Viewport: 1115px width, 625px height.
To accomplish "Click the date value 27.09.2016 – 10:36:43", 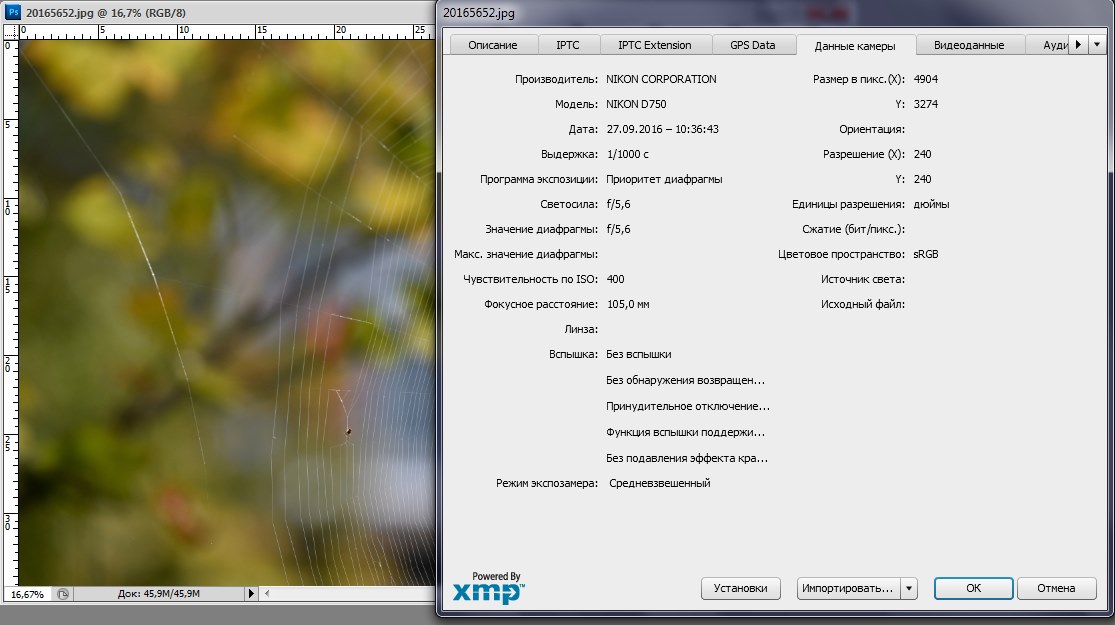I will 663,129.
